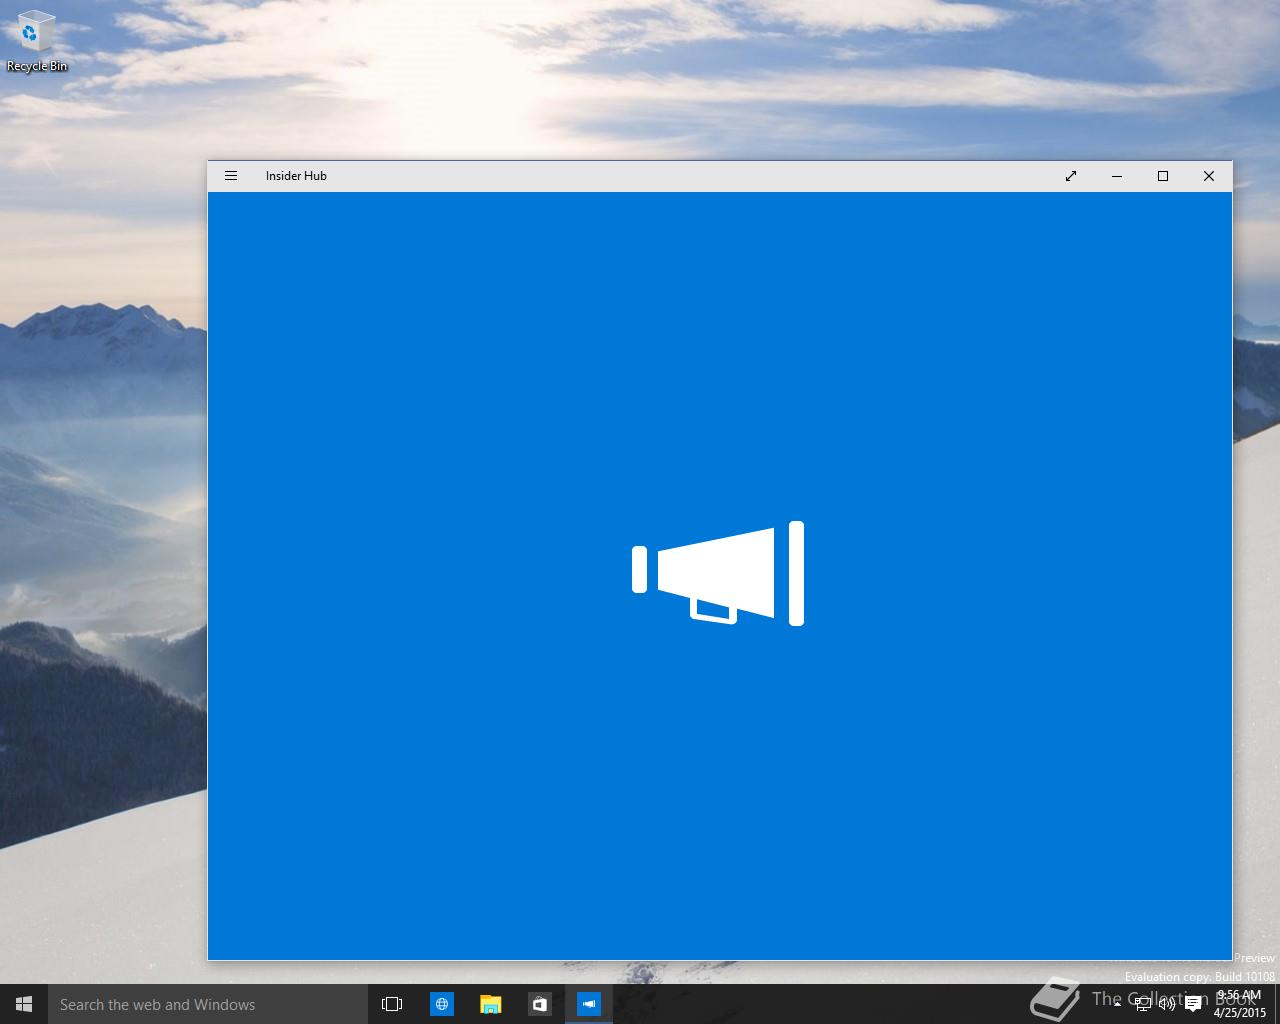Open Task View from the taskbar
Image resolution: width=1280 pixels, height=1024 pixels.
coord(392,1004)
